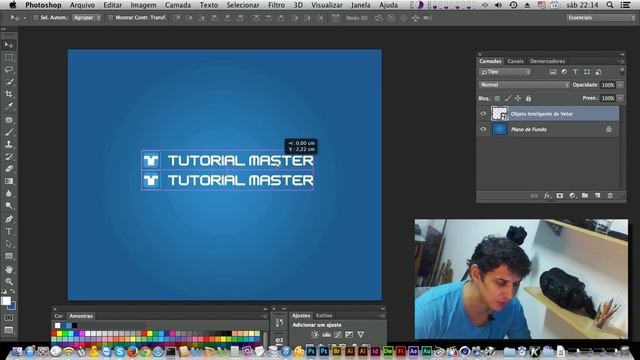Select the Gradient tool
The height and width of the screenshot is (360, 640).
point(9,181)
